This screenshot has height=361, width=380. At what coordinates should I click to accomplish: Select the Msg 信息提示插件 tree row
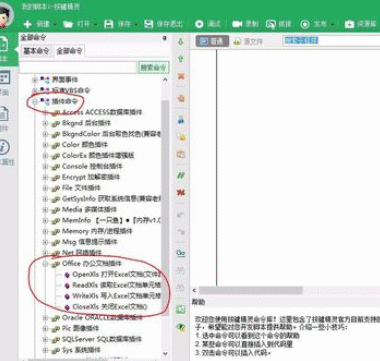[x=84, y=242]
